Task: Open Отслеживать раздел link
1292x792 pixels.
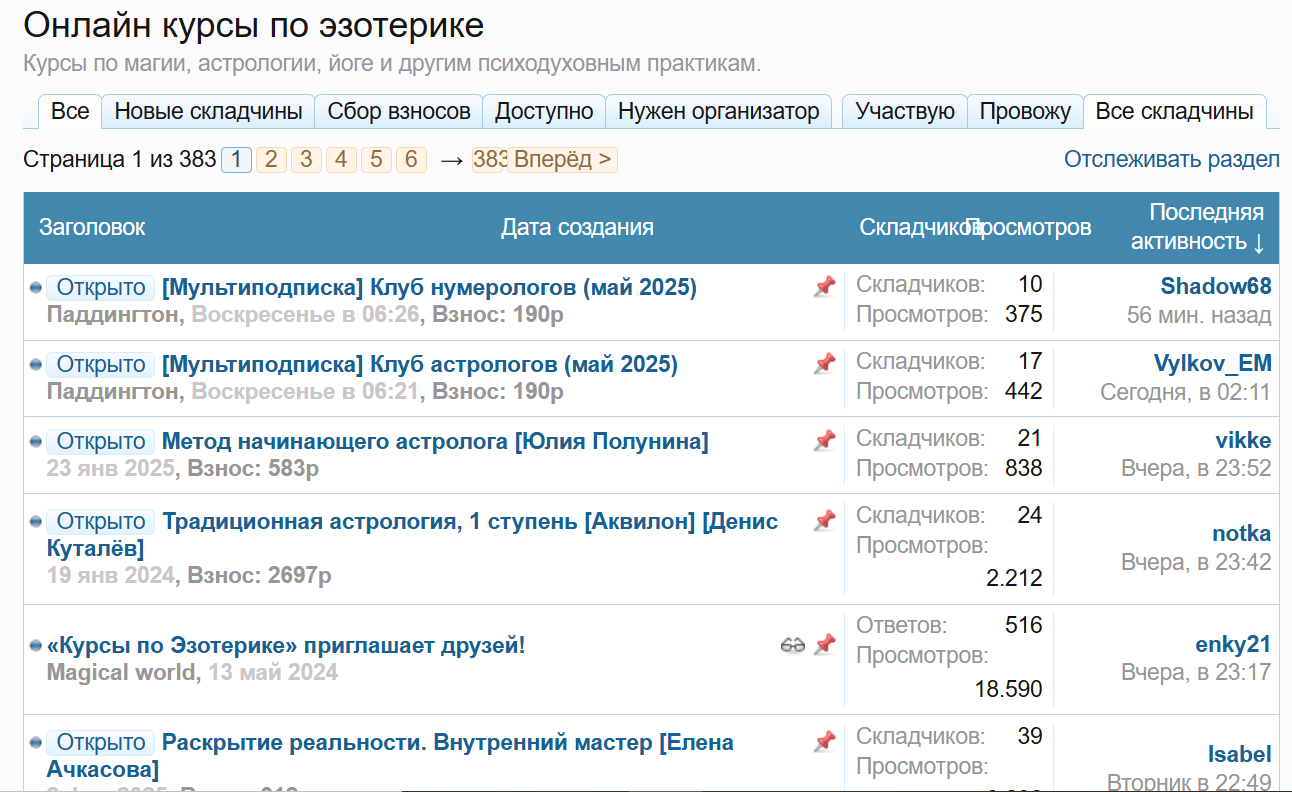Action: pos(1171,159)
